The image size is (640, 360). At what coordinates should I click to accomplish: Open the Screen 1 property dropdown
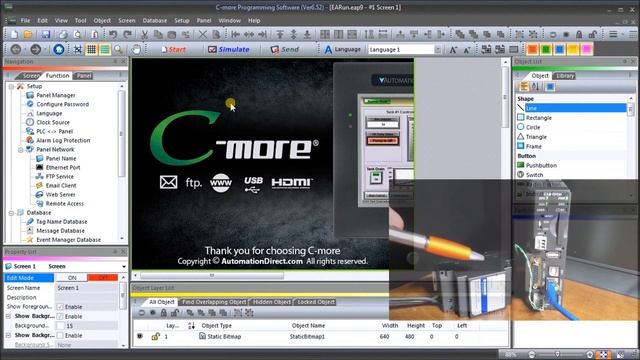pyautogui.click(x=124, y=267)
